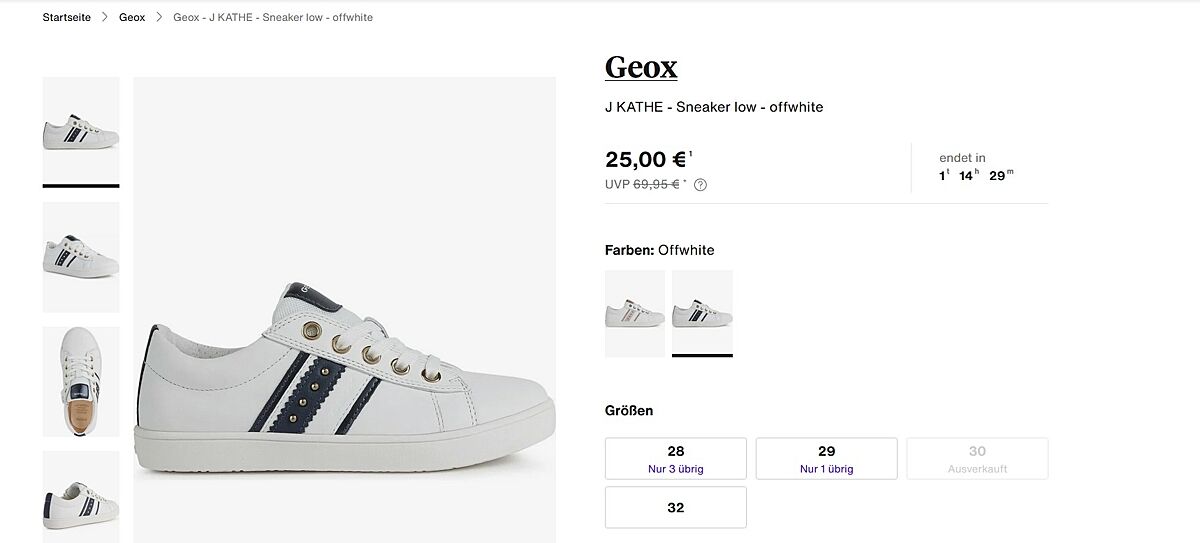Click the 25,00 € sale price
Image resolution: width=1200 pixels, height=543 pixels.
(646, 159)
